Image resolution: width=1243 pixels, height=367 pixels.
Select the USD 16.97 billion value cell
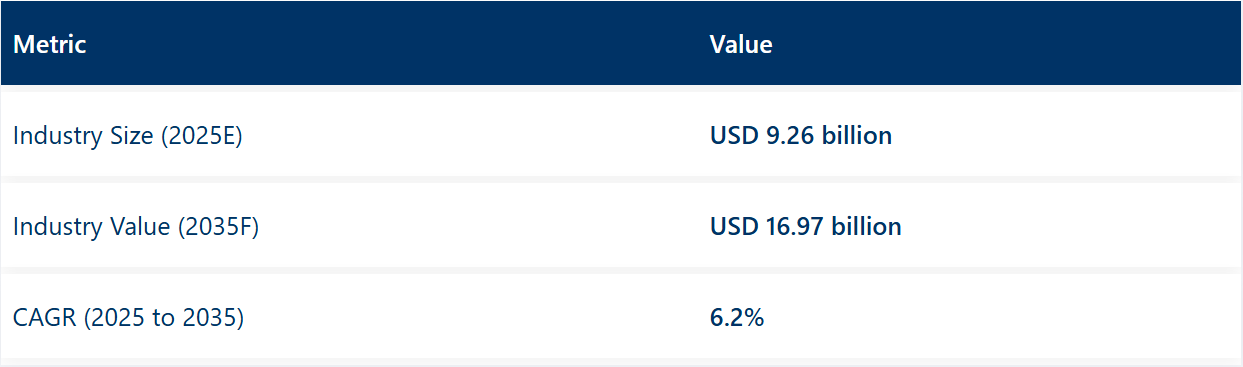805,227
